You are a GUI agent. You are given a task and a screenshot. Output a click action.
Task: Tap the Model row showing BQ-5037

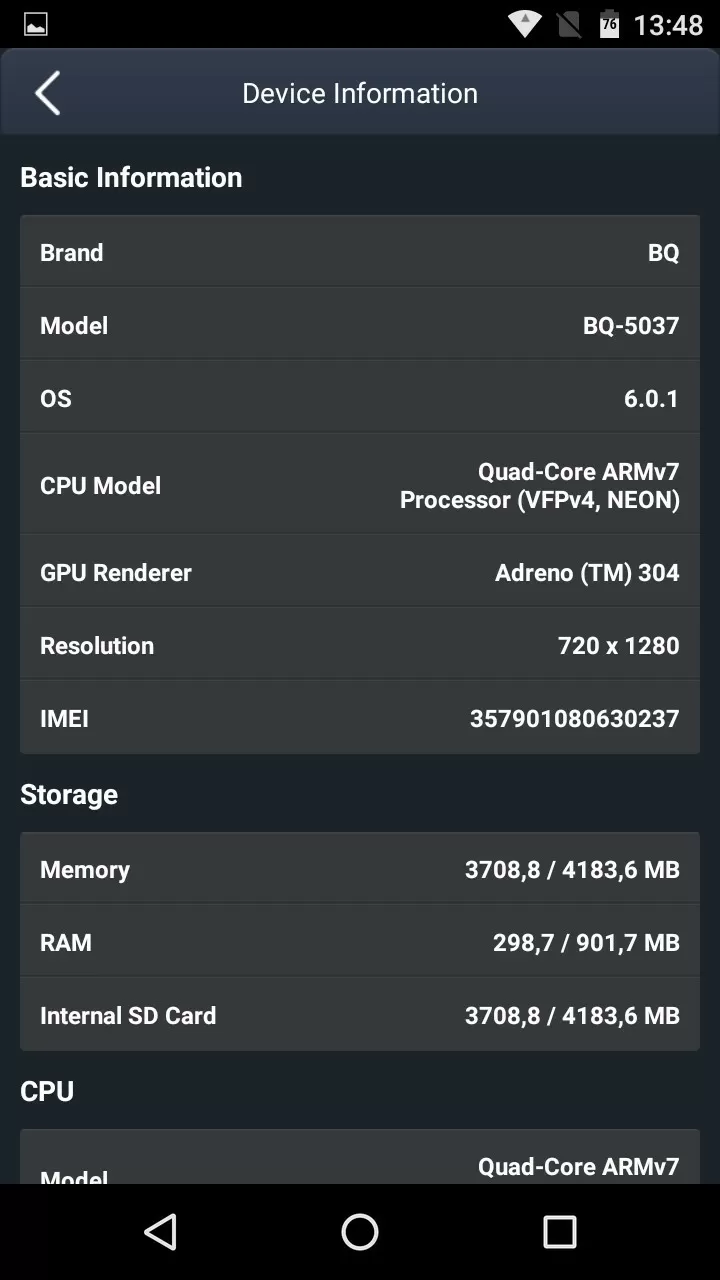pos(360,325)
